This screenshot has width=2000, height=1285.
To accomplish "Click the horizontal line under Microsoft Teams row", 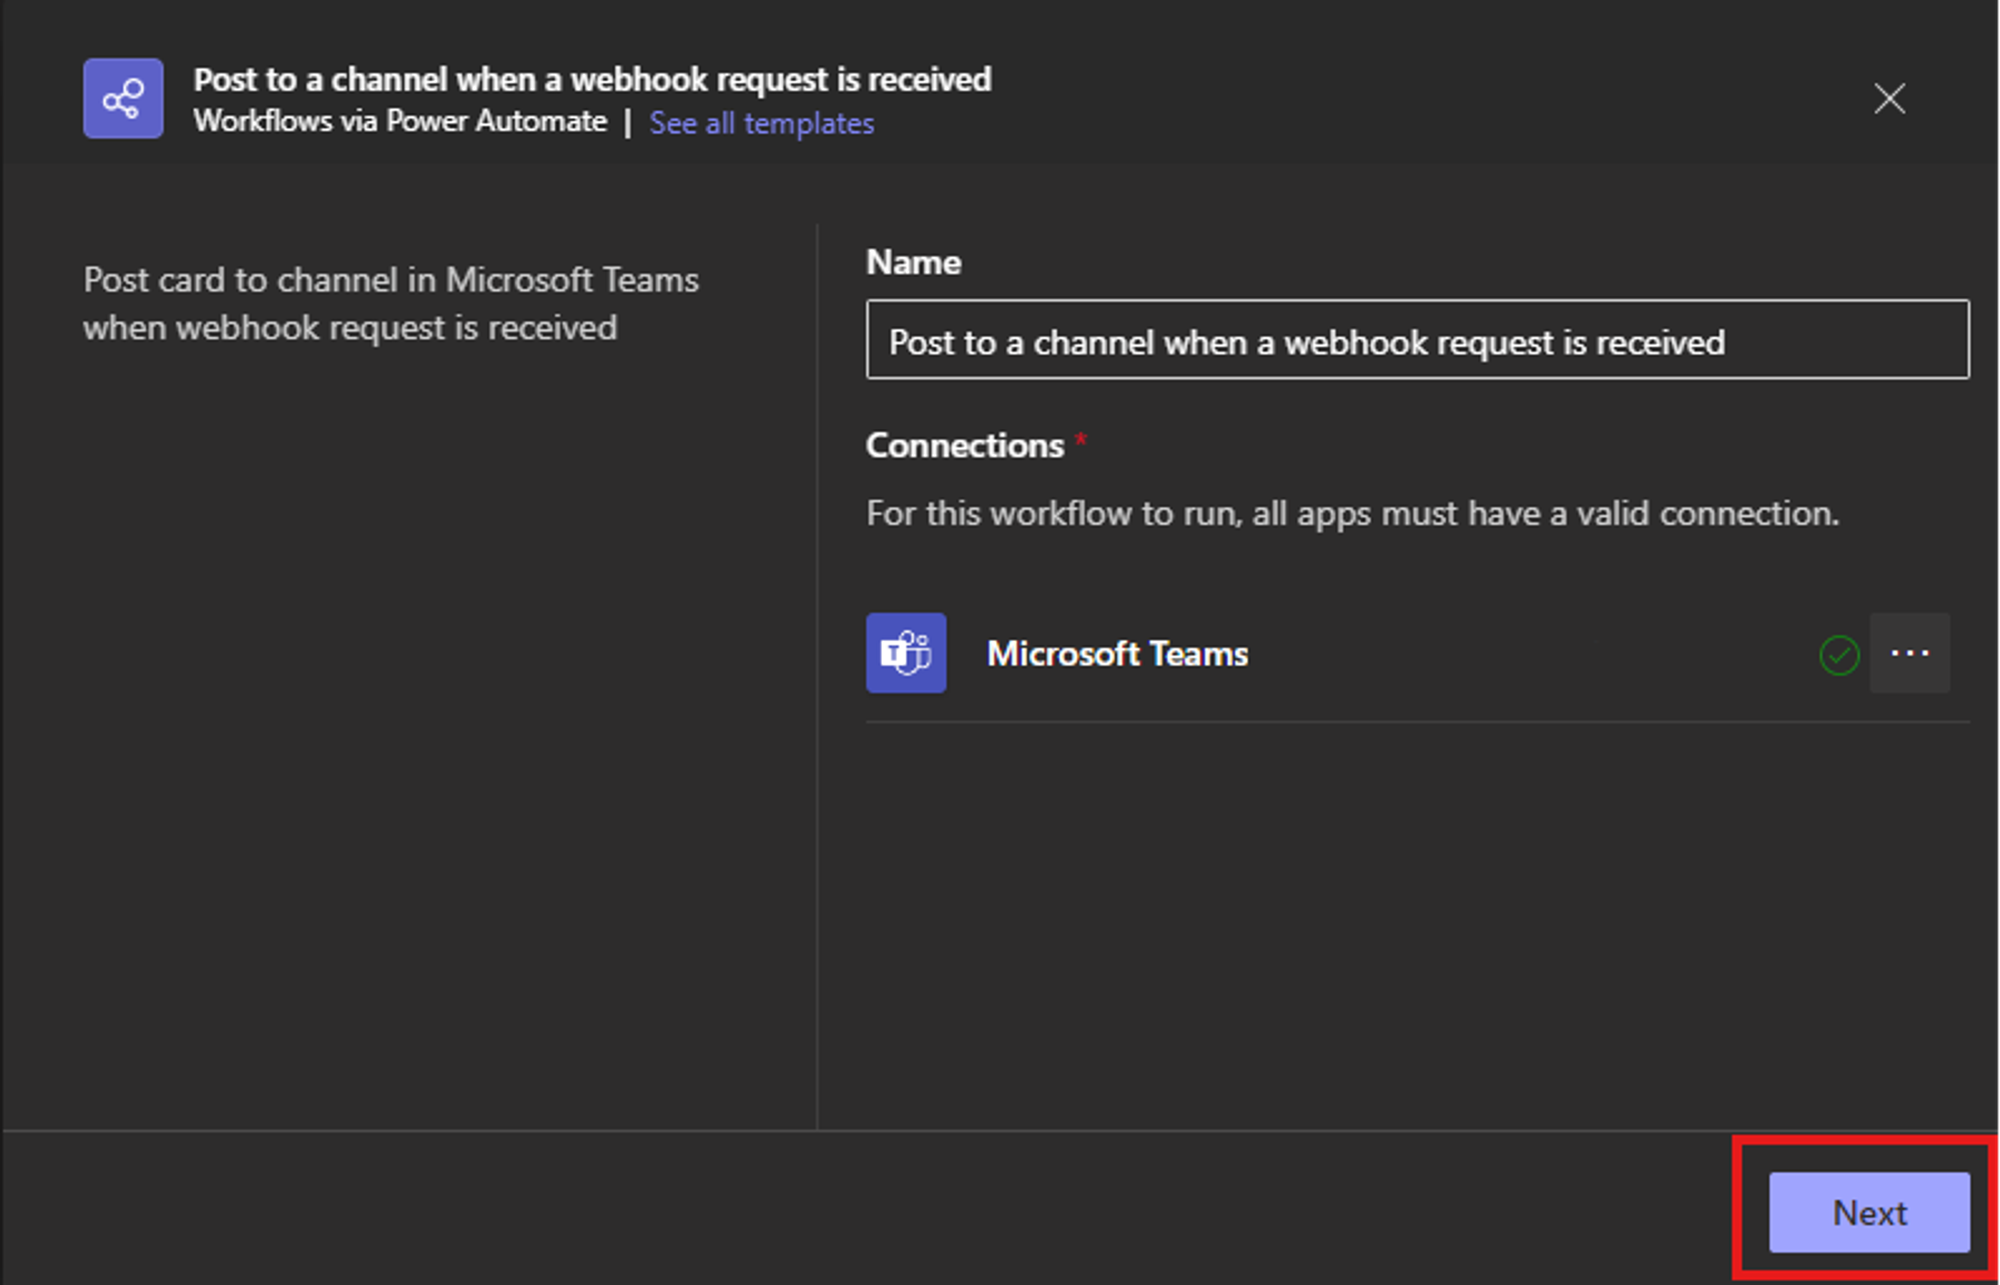I will pyautogui.click(x=1416, y=721).
